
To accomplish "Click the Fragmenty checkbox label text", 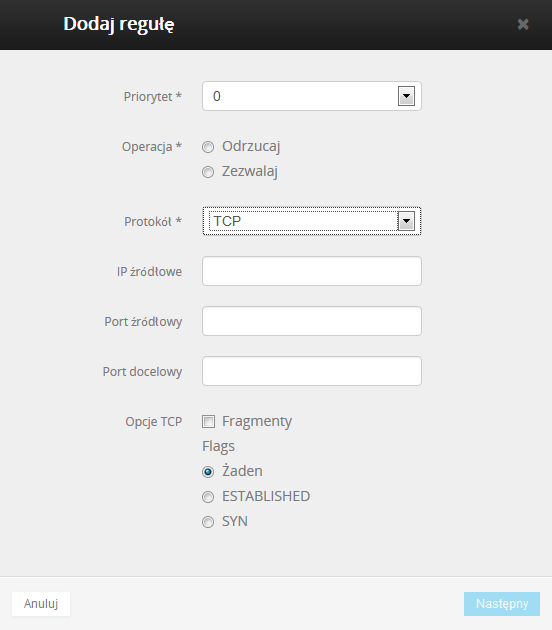I will pos(257,421).
